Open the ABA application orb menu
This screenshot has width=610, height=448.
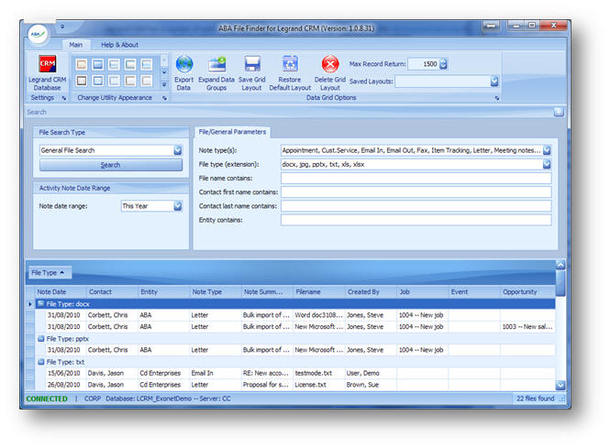tap(38, 34)
